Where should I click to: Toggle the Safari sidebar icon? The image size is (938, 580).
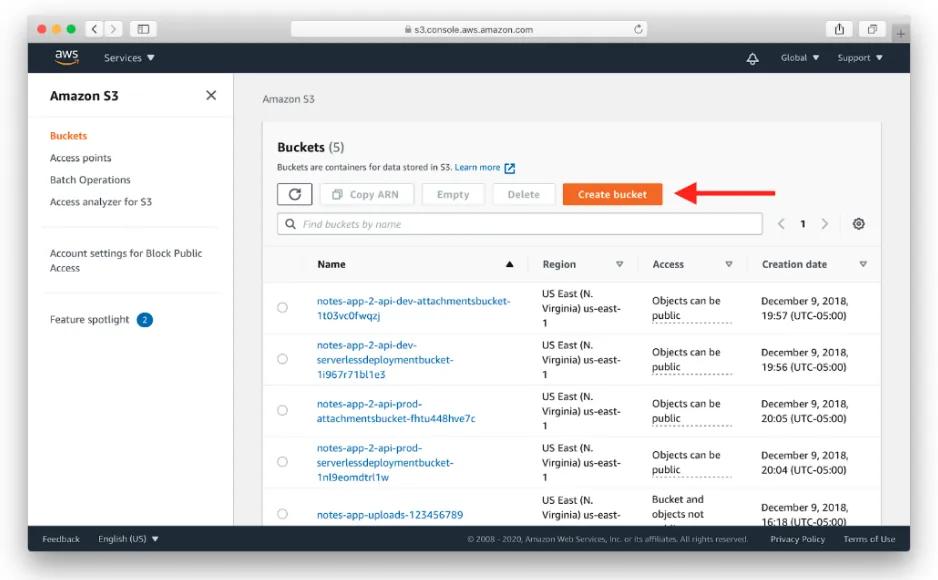pos(143,29)
